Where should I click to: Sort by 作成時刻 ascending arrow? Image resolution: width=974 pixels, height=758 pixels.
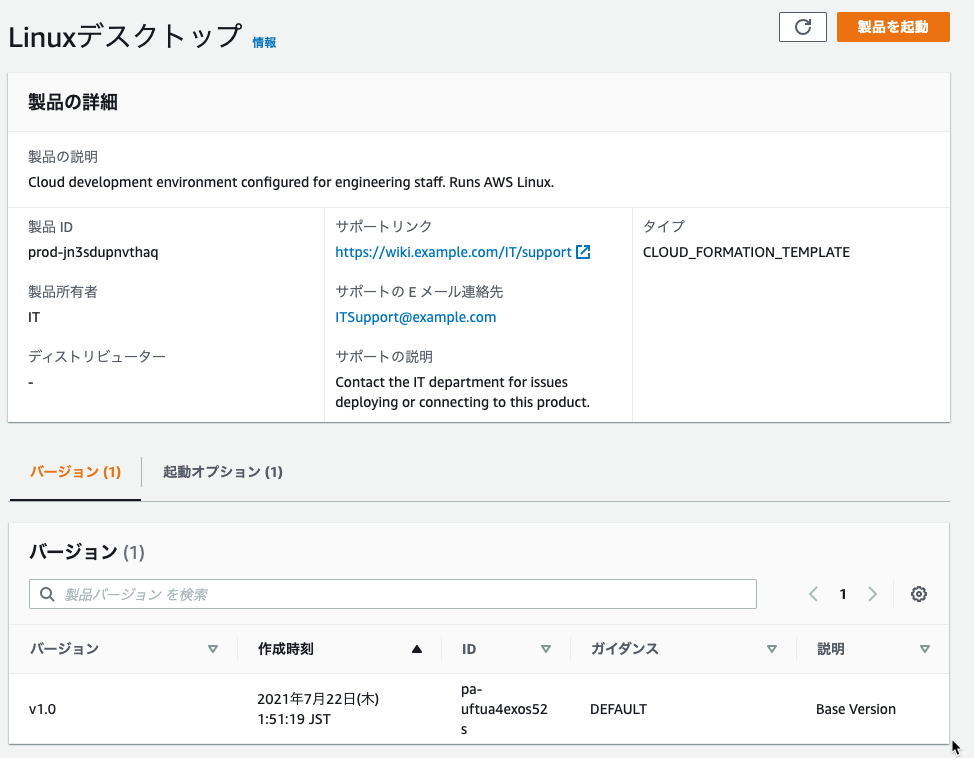coord(417,649)
